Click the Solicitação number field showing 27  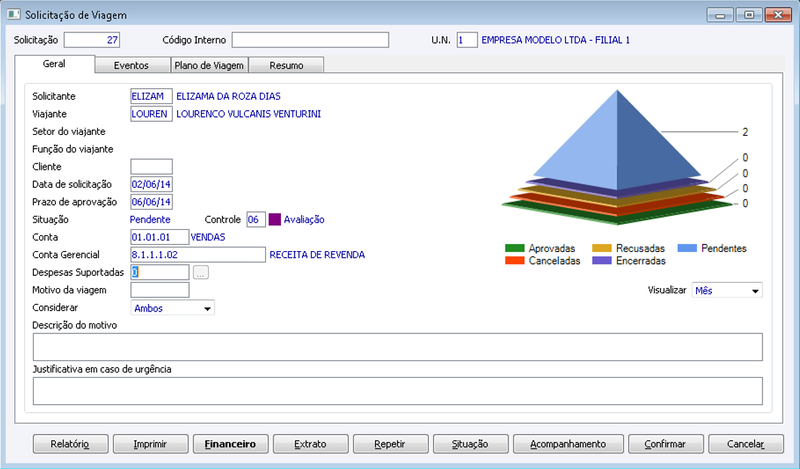[92, 40]
